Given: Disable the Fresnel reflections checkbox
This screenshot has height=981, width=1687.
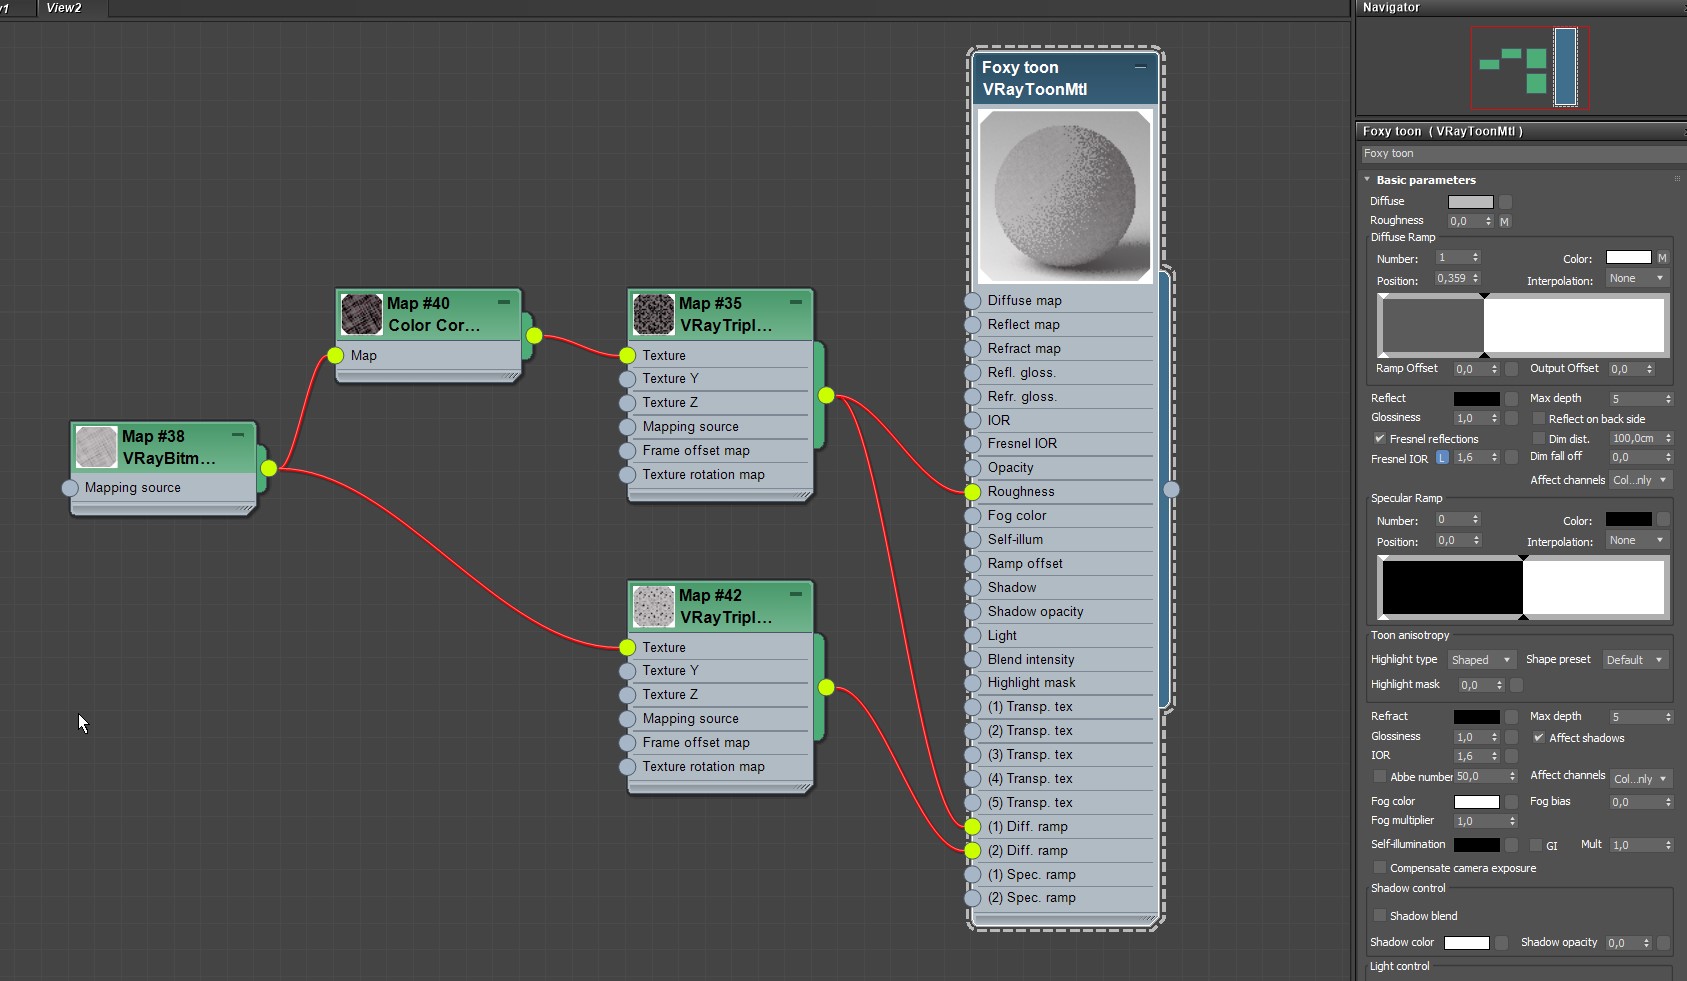Looking at the screenshot, I should click(x=1380, y=439).
